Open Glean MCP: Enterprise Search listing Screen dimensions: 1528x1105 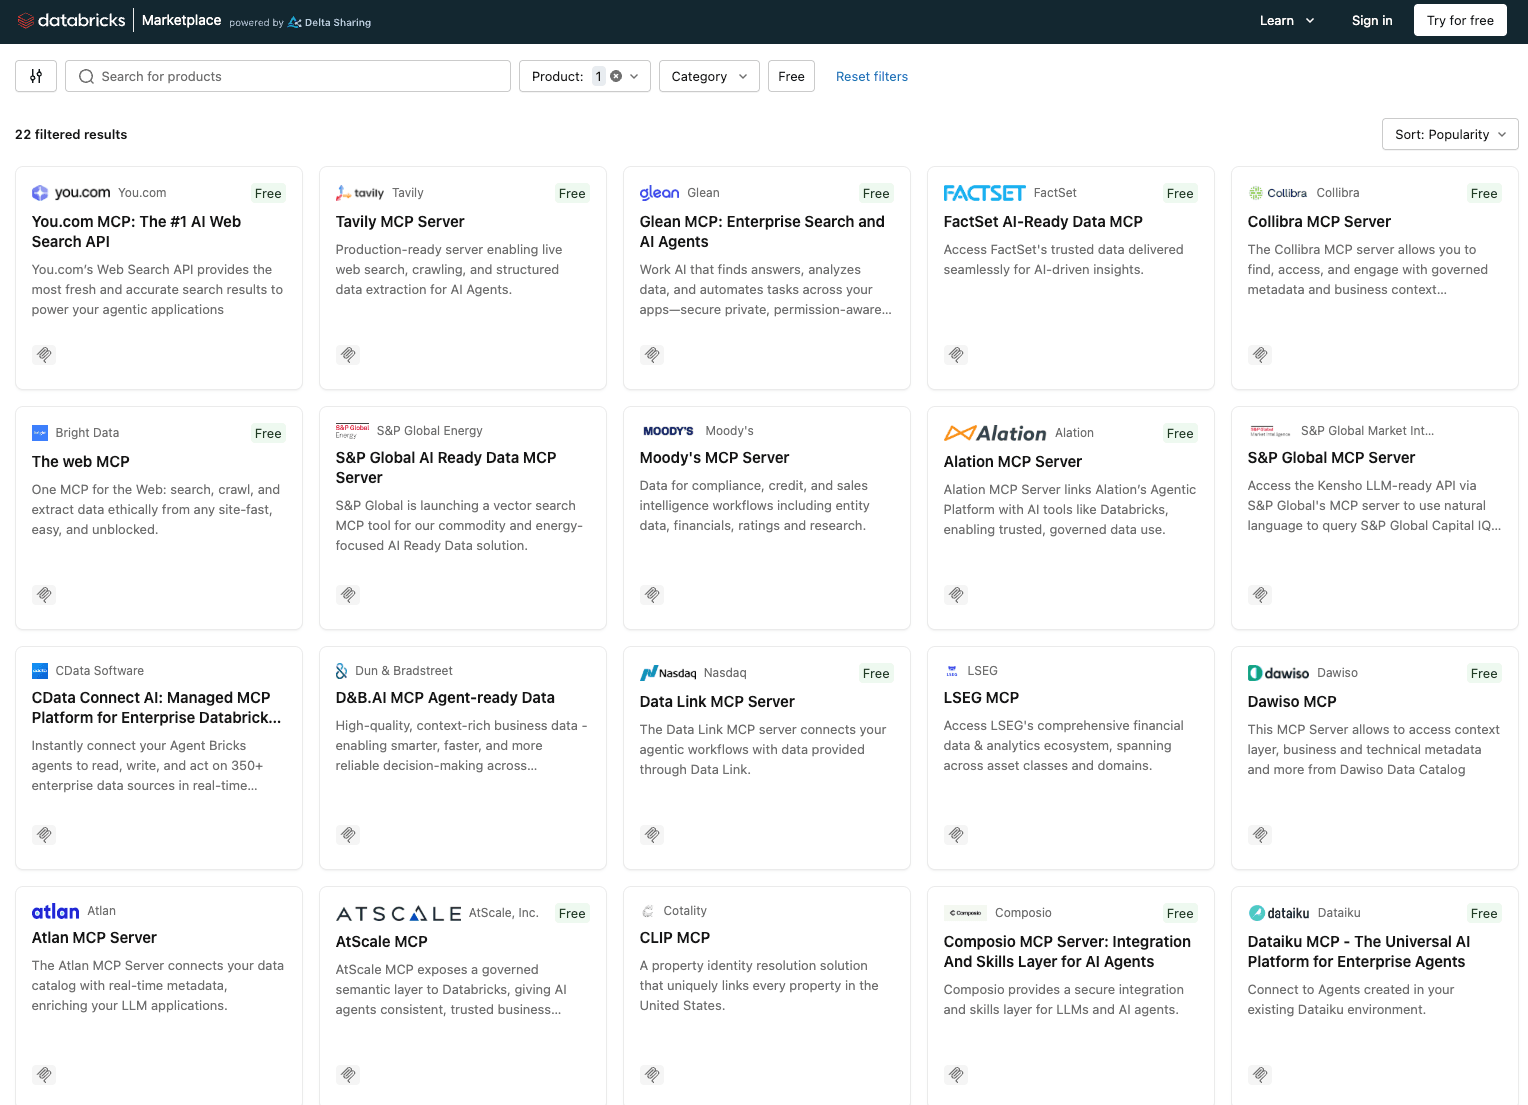[762, 231]
